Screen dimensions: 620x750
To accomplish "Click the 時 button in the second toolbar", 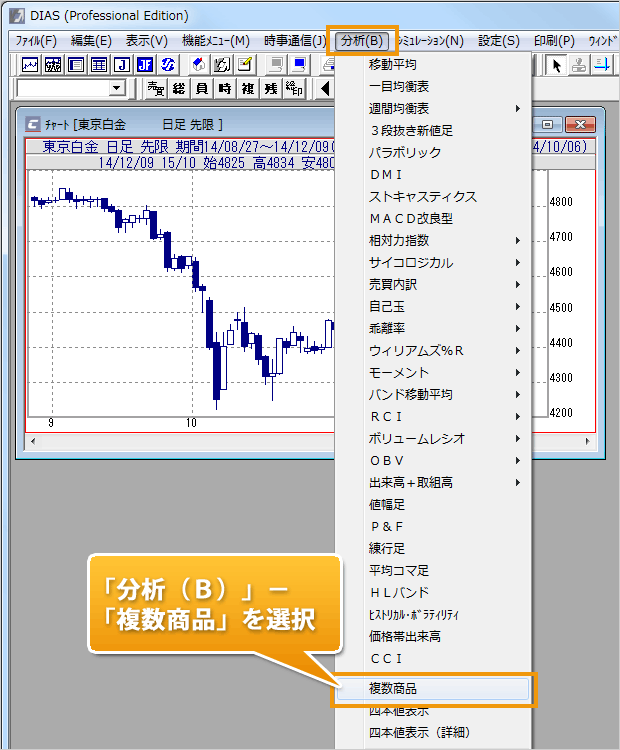I will [224, 89].
